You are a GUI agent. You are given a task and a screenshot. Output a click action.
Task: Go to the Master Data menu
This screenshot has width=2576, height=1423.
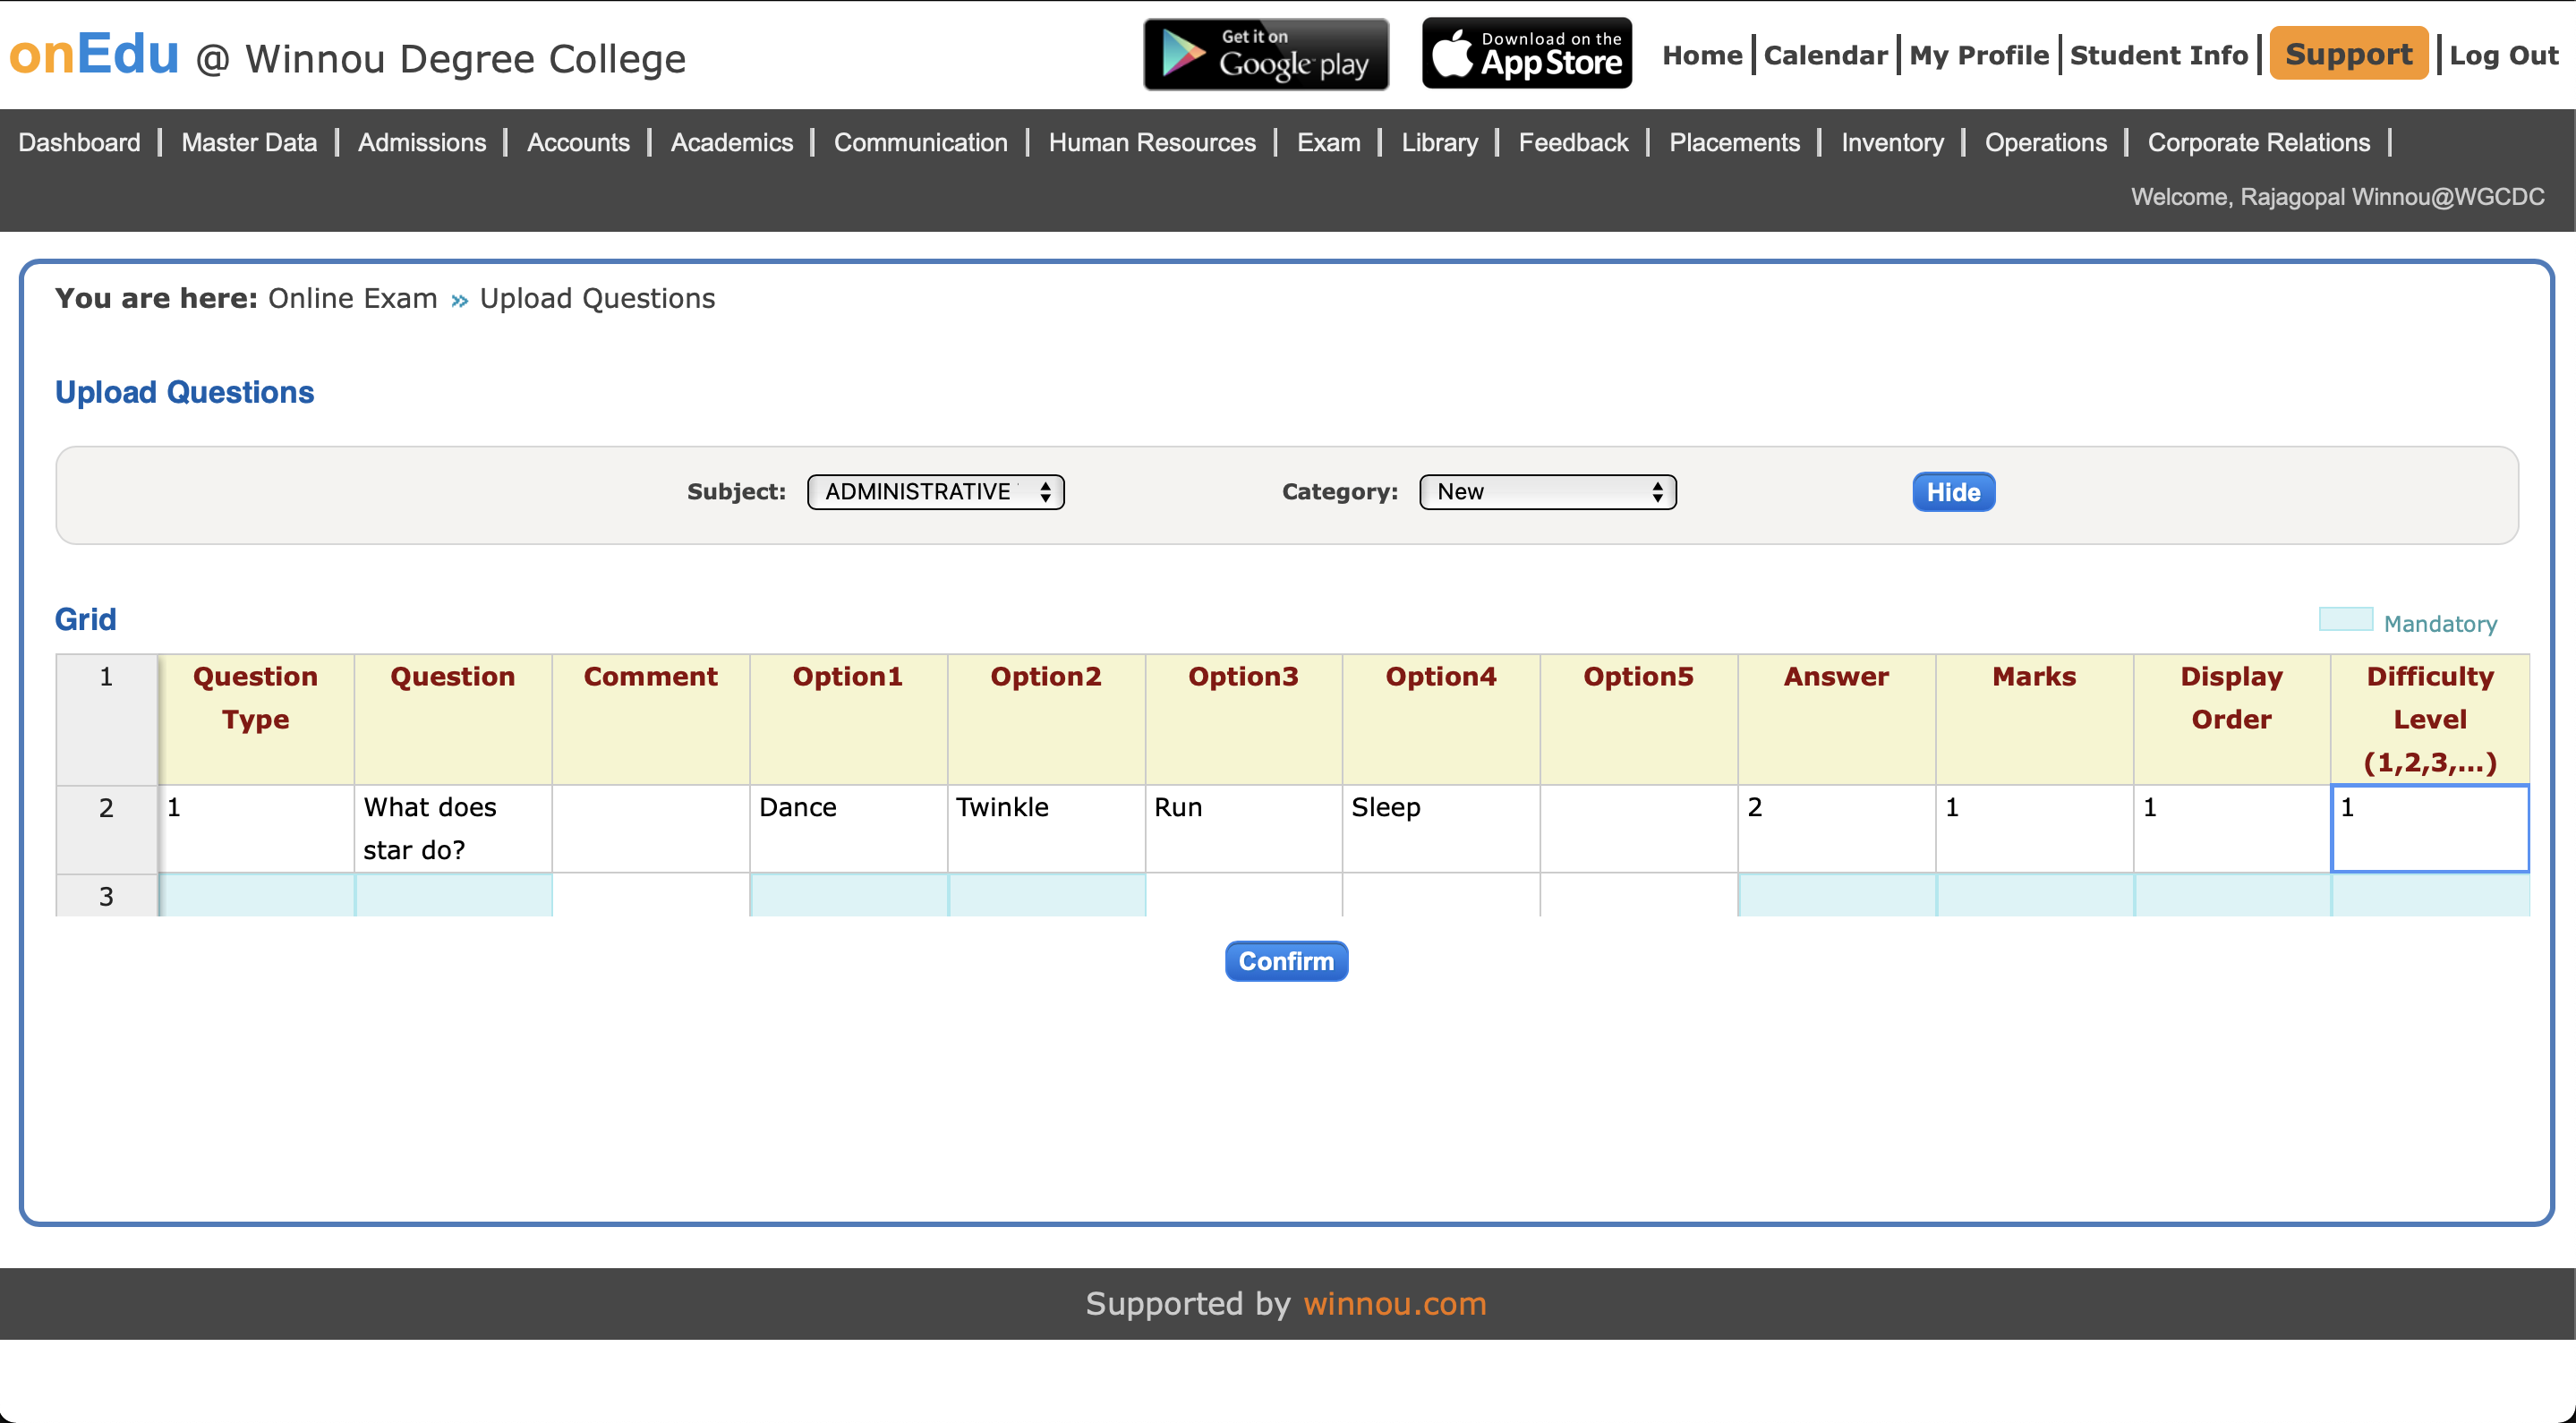(249, 143)
